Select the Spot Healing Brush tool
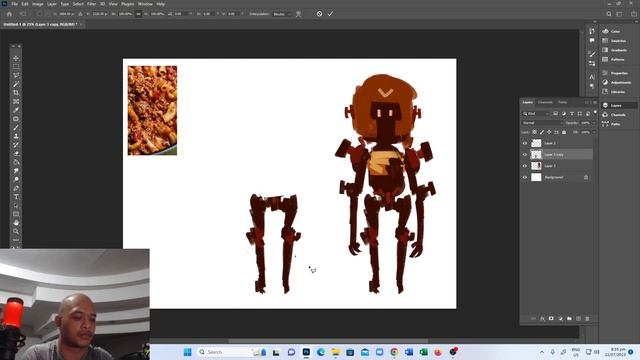Viewport: 640px width, 360px height. click(x=16, y=119)
